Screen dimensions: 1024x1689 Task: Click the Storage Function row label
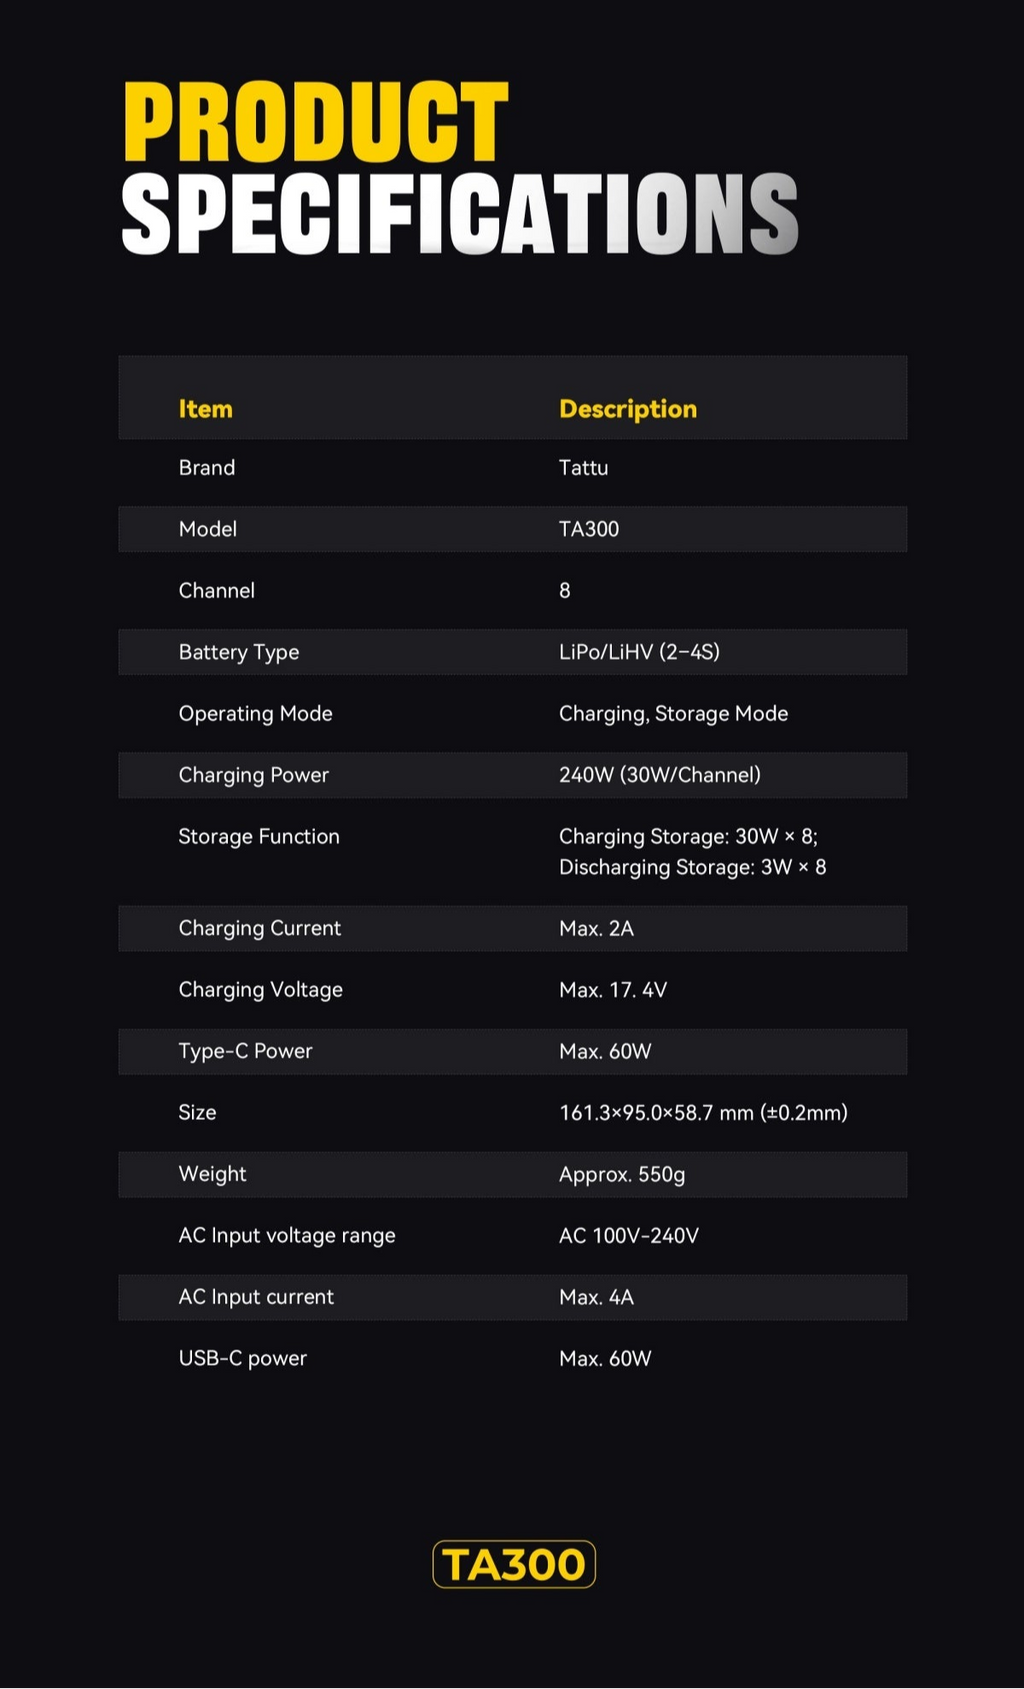pos(259,837)
